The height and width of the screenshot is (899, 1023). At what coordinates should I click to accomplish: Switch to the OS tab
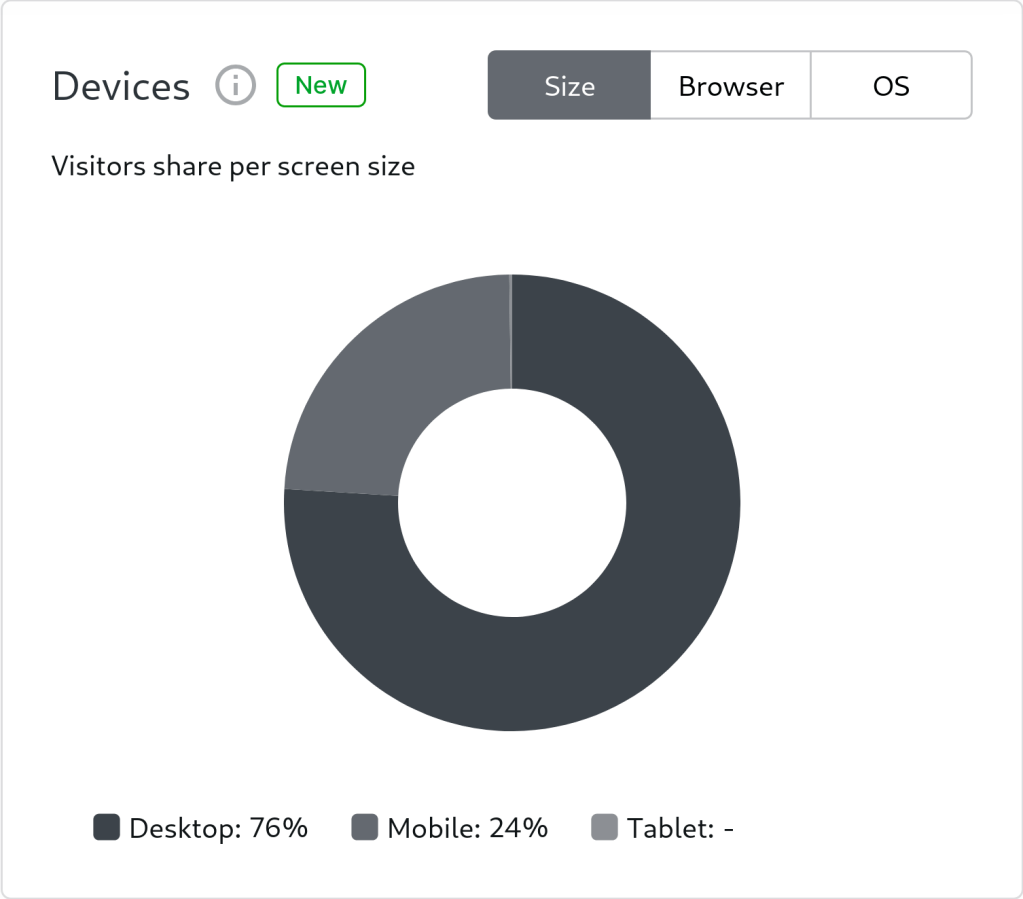pyautogui.click(x=891, y=86)
